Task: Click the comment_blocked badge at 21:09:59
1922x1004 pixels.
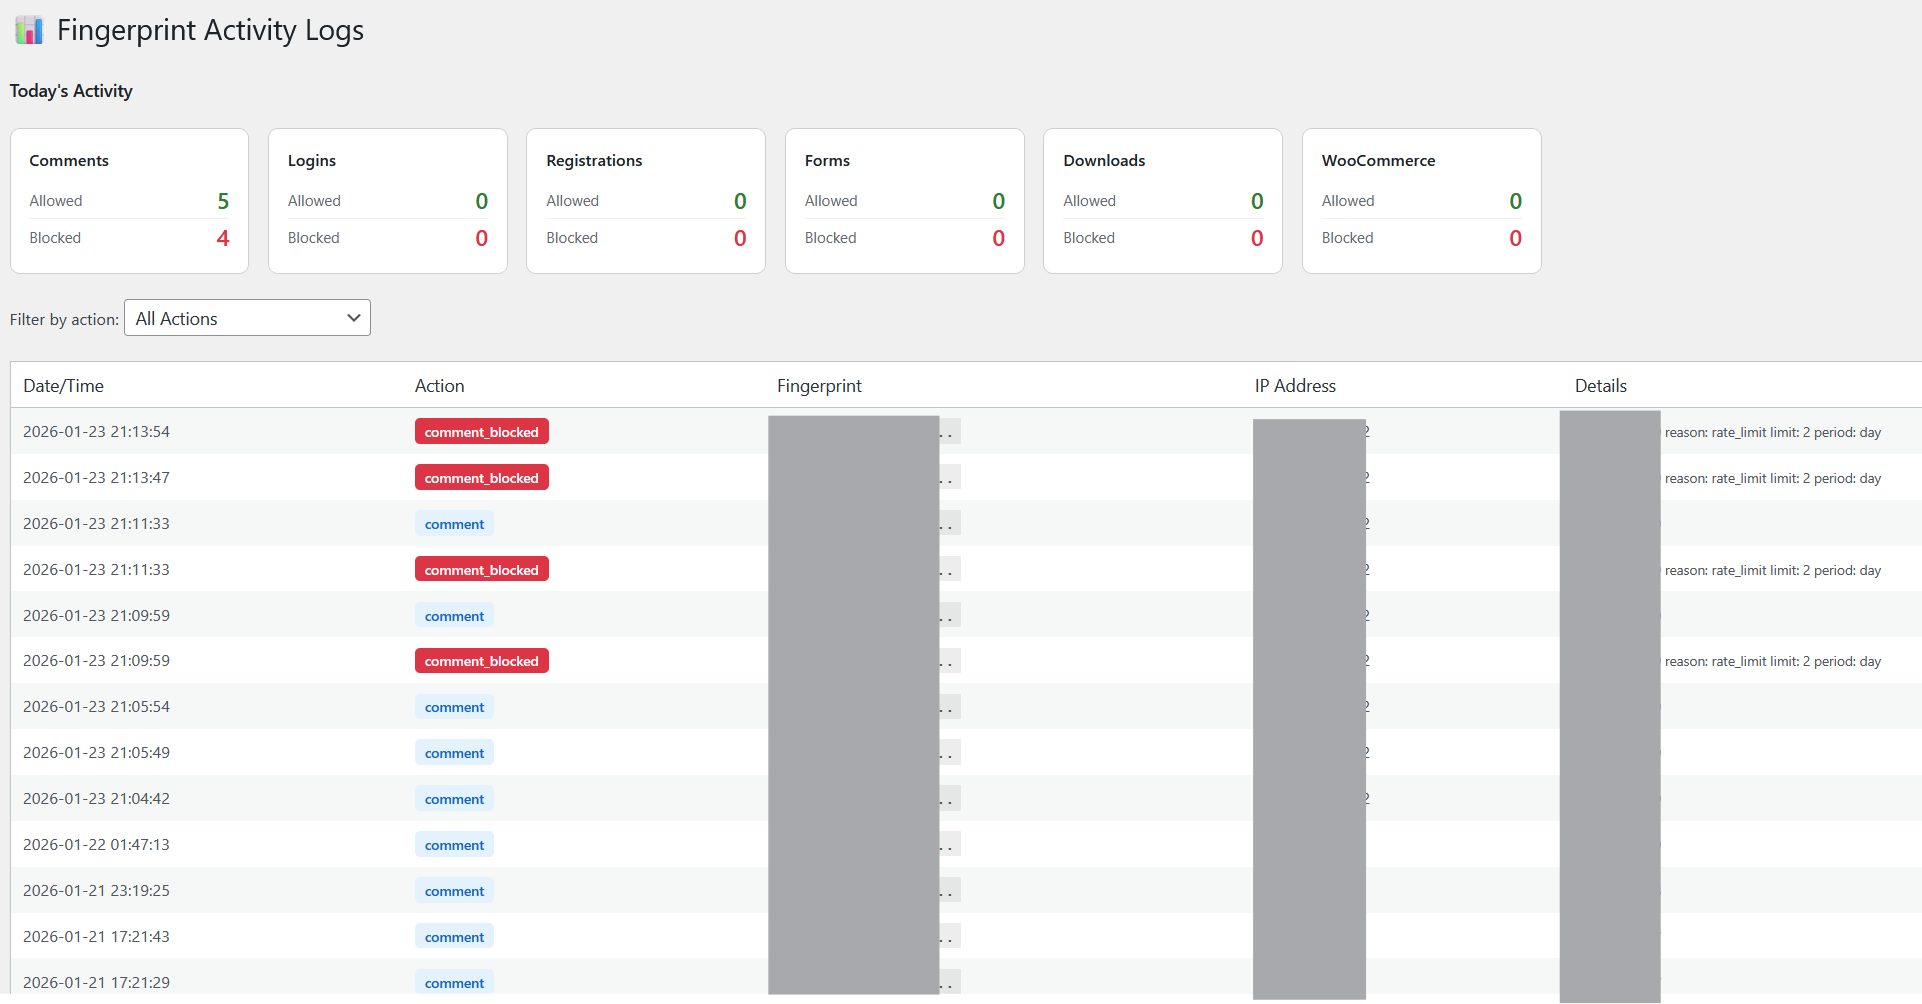Action: point(482,661)
